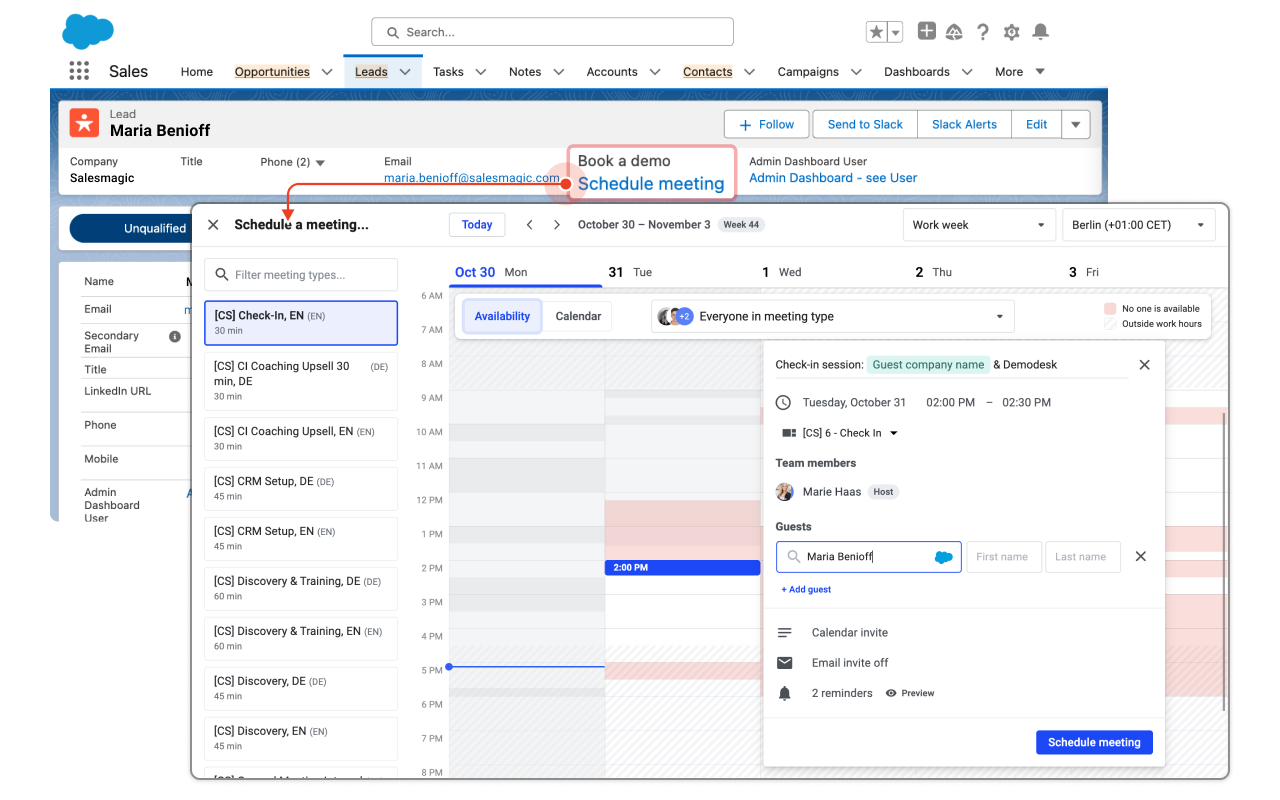Expand the Contacts tab chevron
This screenshot has width=1280, height=800.
pyautogui.click(x=749, y=72)
